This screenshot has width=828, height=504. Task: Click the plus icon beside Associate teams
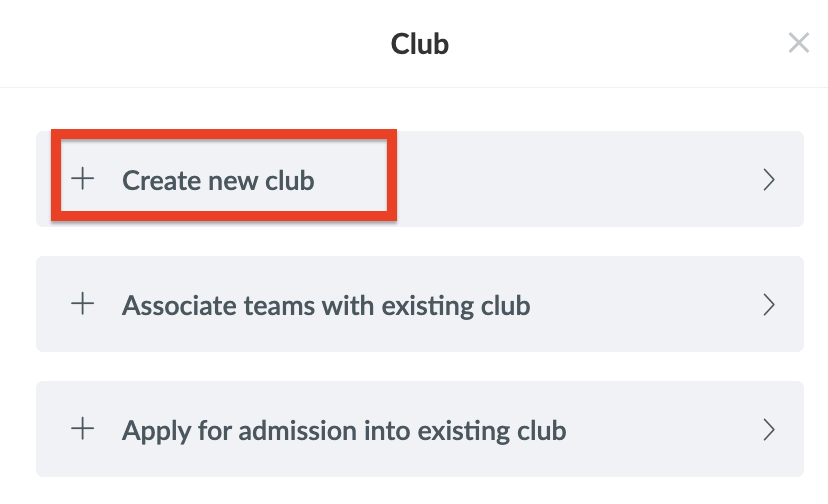(x=83, y=304)
